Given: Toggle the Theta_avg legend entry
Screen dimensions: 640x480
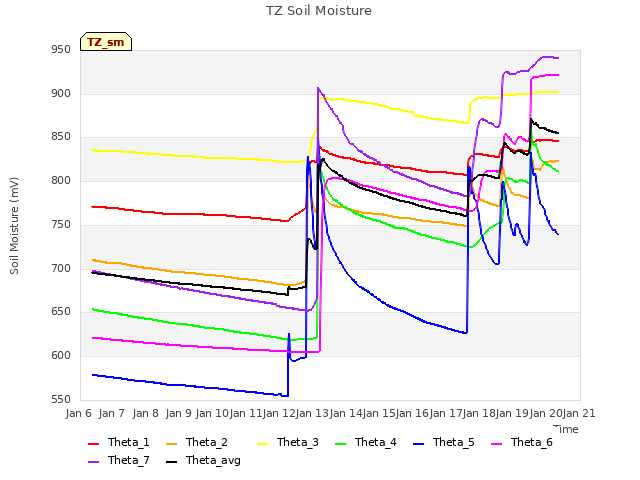Looking at the screenshot, I should pyautogui.click(x=203, y=460).
